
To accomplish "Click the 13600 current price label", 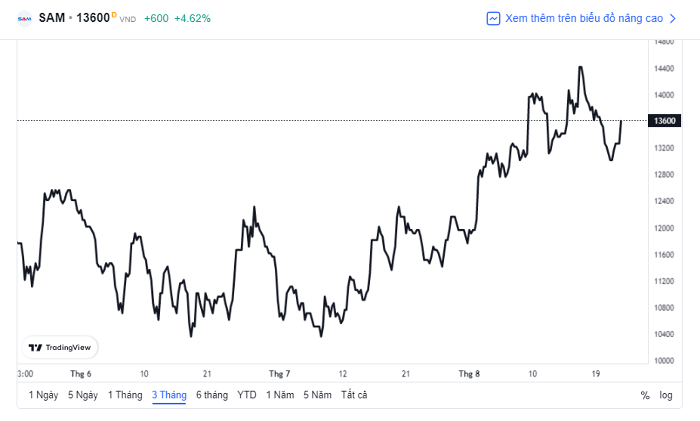I will click(x=664, y=121).
